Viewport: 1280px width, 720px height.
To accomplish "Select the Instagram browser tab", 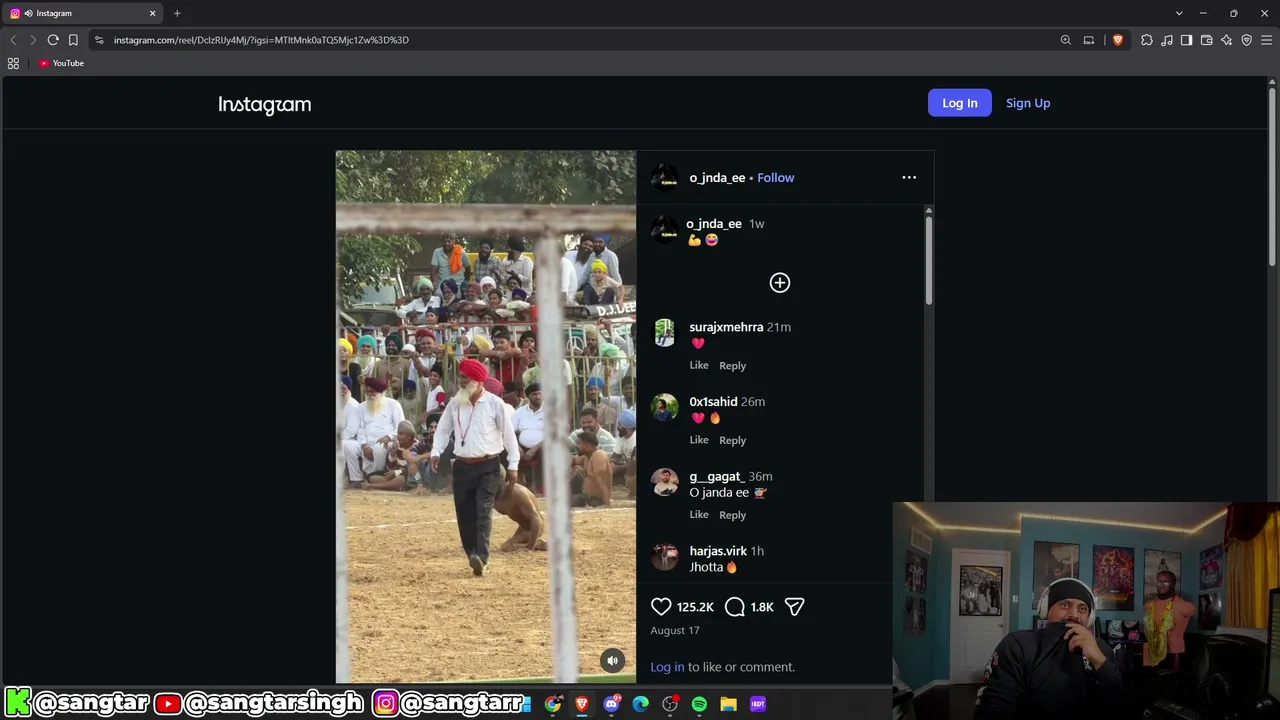I will 83,13.
